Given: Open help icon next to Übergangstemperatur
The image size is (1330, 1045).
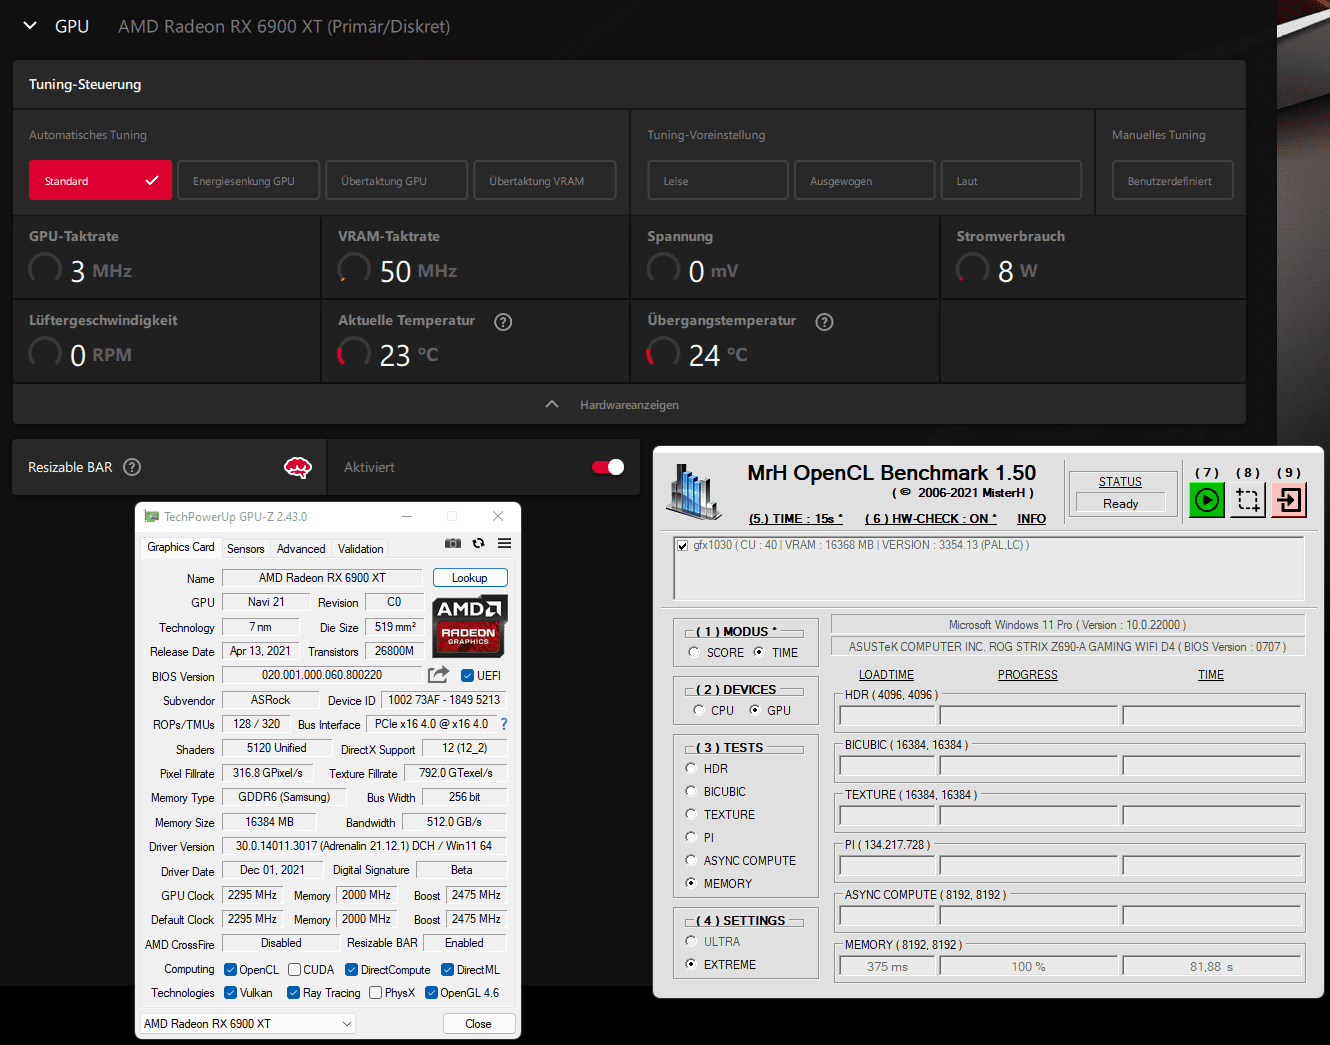Looking at the screenshot, I should tap(824, 322).
